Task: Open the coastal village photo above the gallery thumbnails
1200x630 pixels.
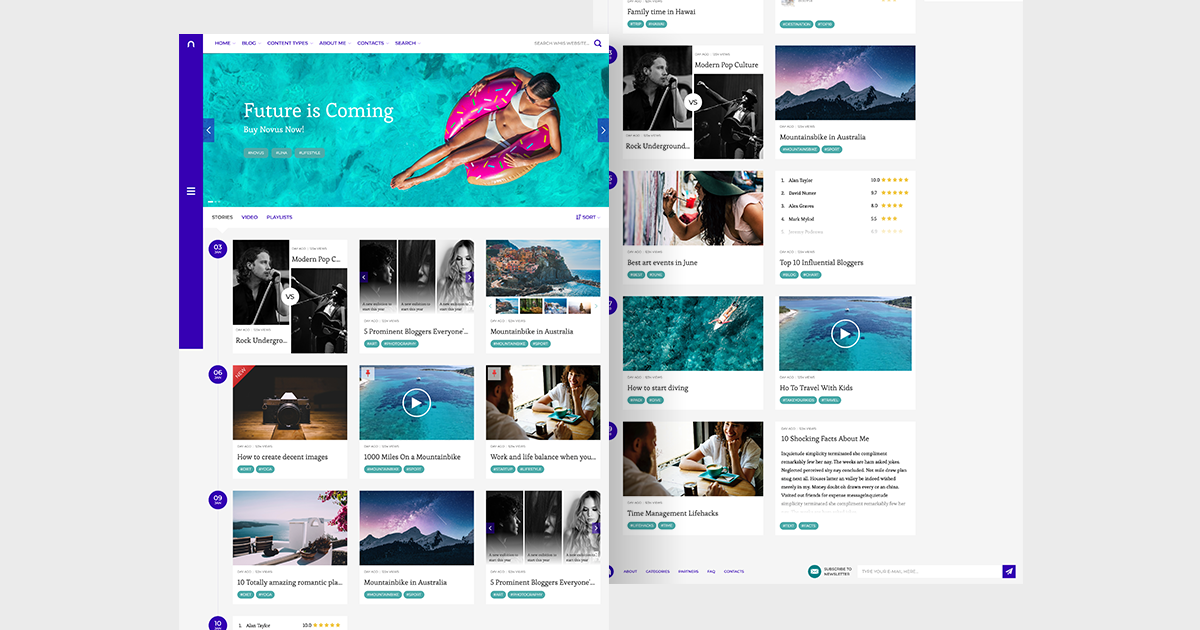Action: 543,268
